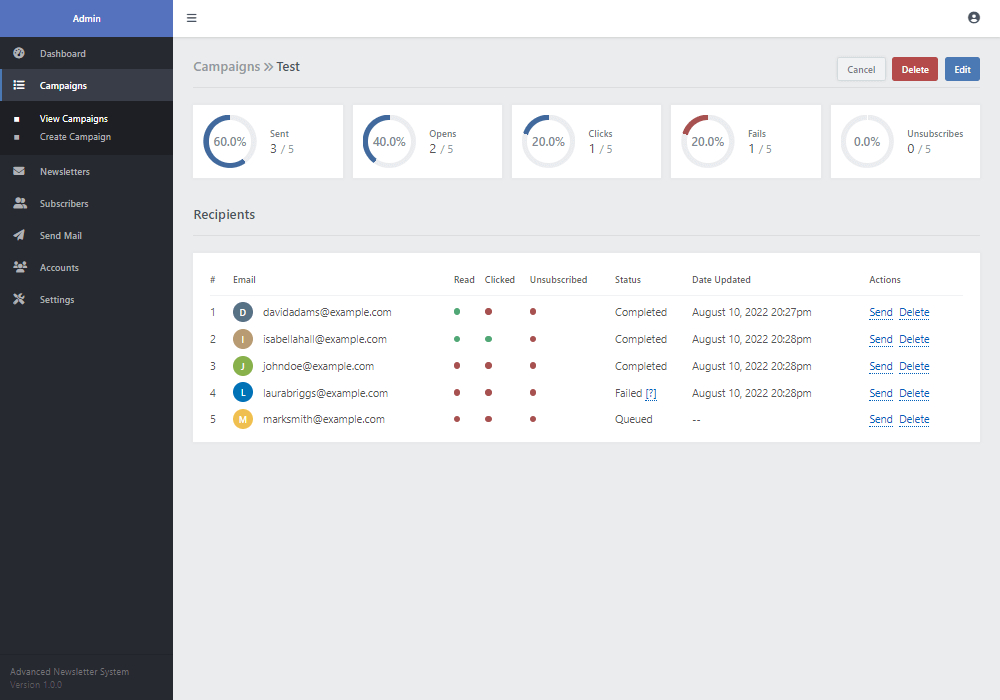Click the Send Mail paper plane icon
Screen dimensions: 1000x700
(19, 235)
